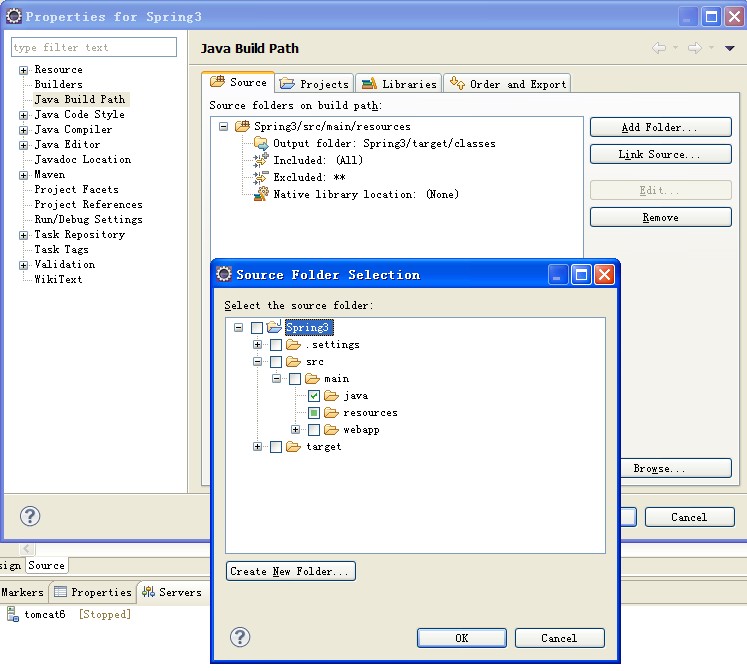Switch to the Source editor tab at bottom
747x671 pixels.
pyautogui.click(x=46, y=565)
